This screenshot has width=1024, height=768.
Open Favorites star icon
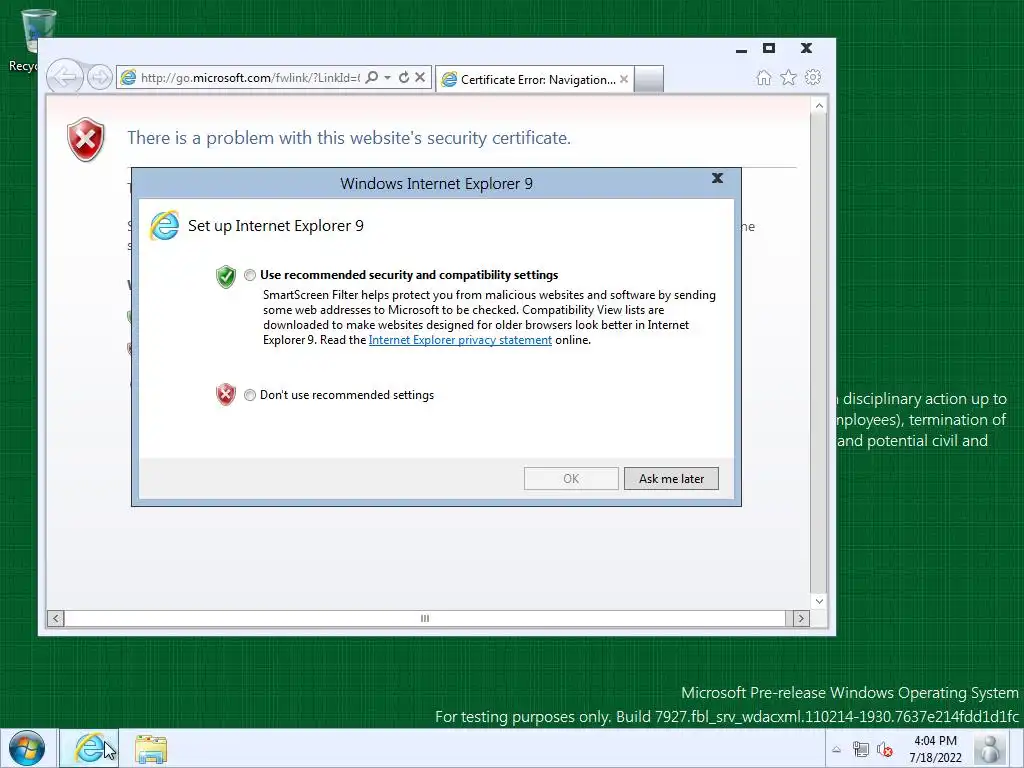(x=788, y=78)
